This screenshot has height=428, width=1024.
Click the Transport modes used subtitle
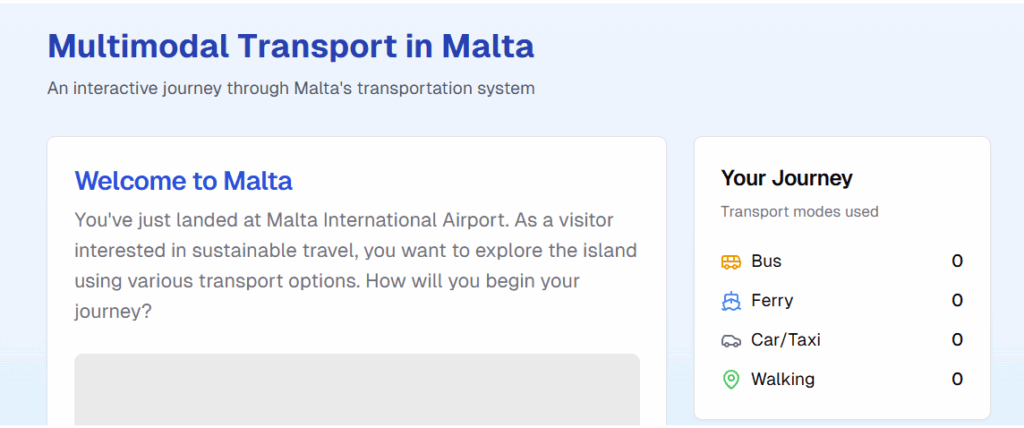tap(799, 212)
